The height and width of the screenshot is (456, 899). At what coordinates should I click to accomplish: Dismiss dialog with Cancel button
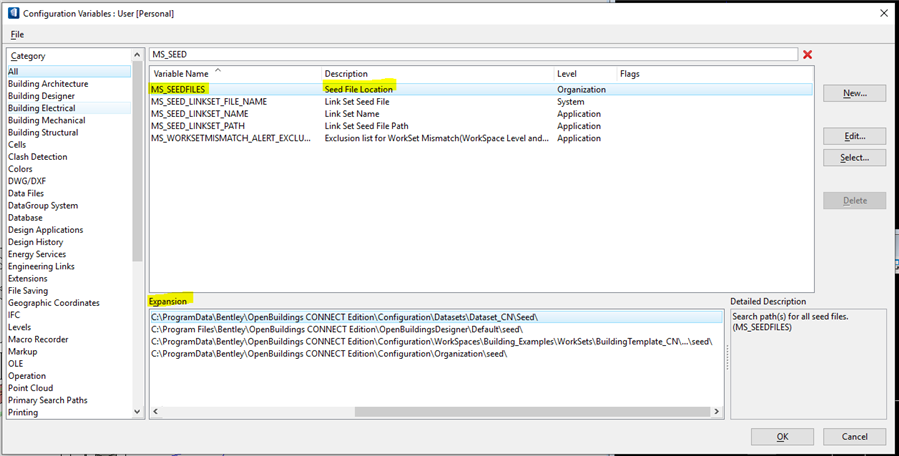click(x=854, y=436)
